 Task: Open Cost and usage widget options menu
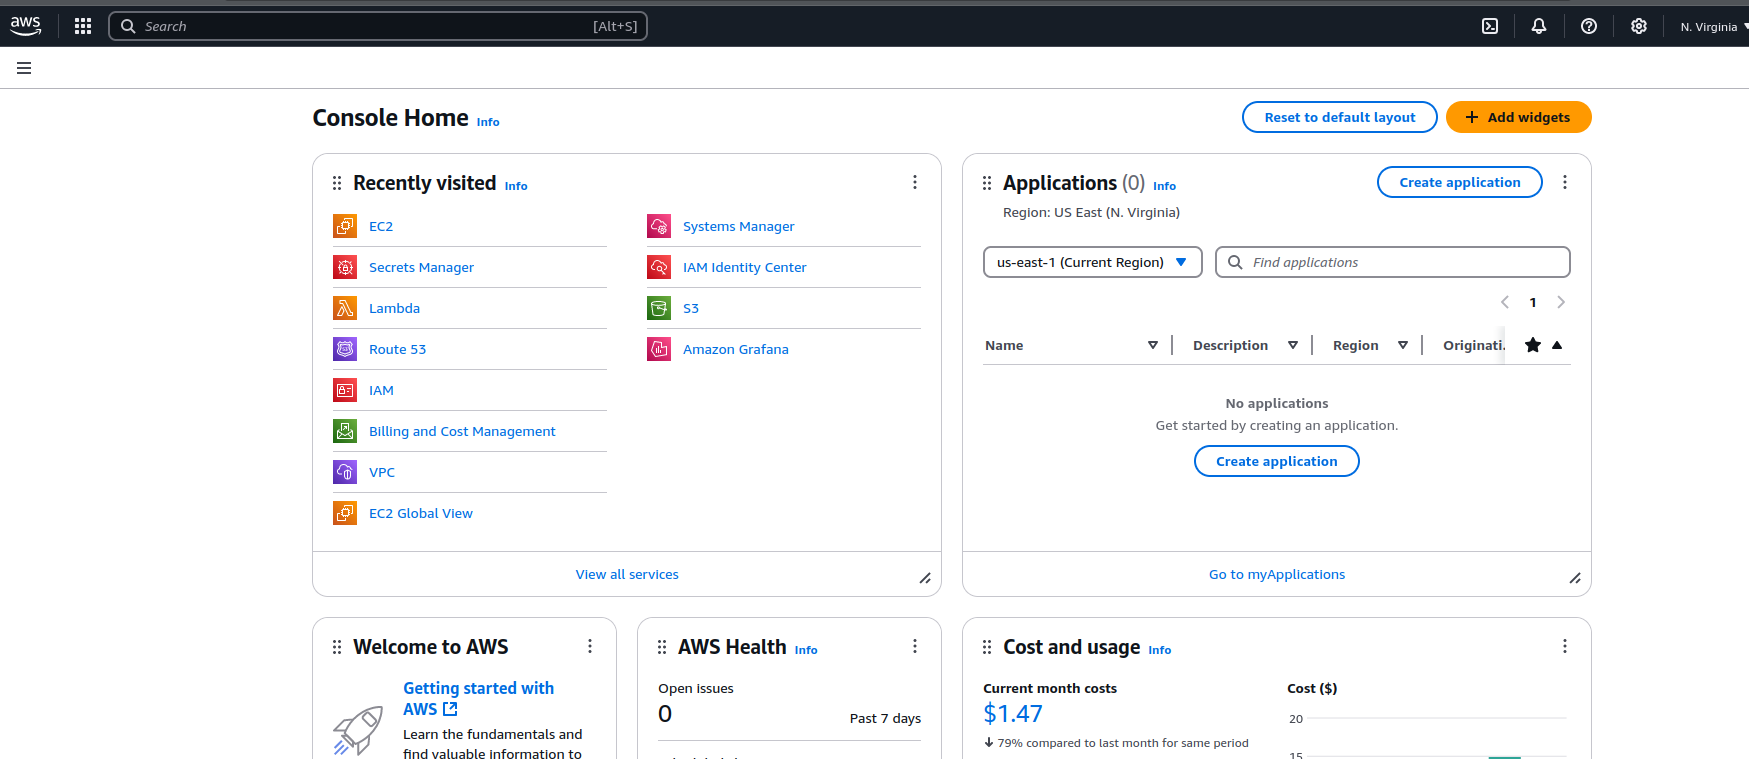point(1564,646)
